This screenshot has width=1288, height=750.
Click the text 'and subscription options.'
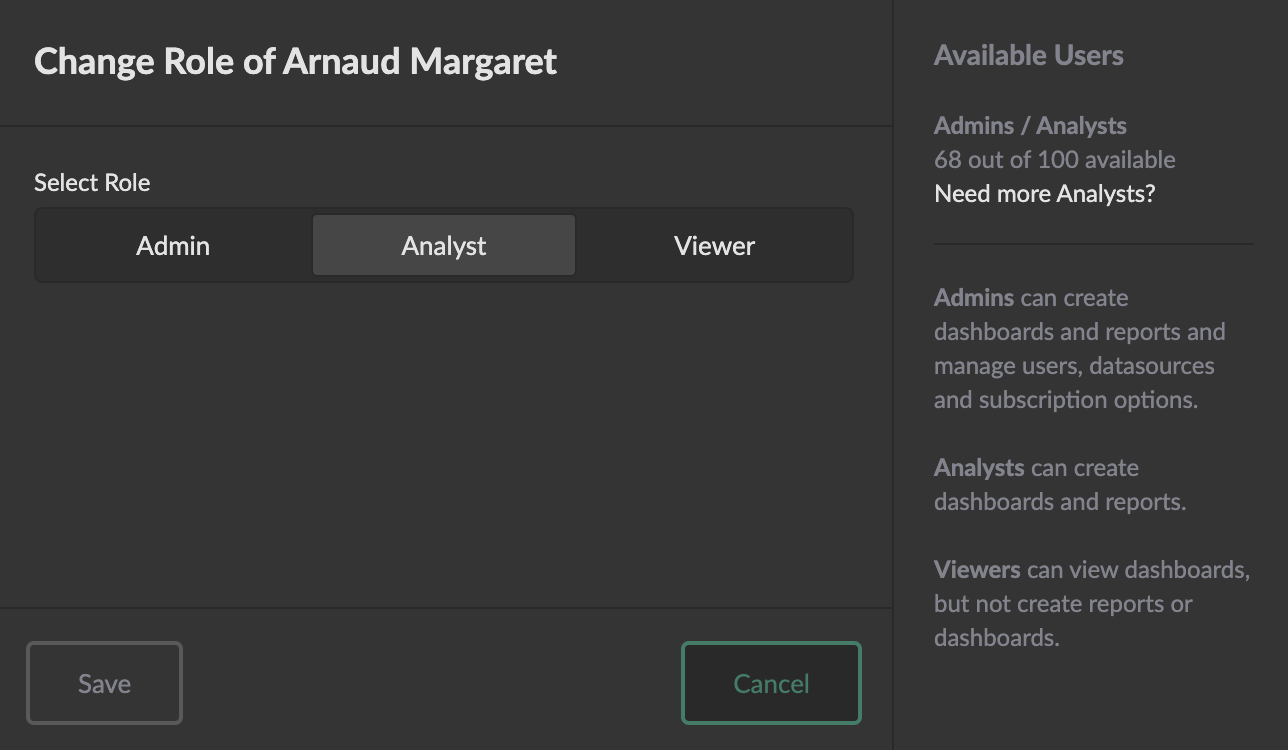1066,400
